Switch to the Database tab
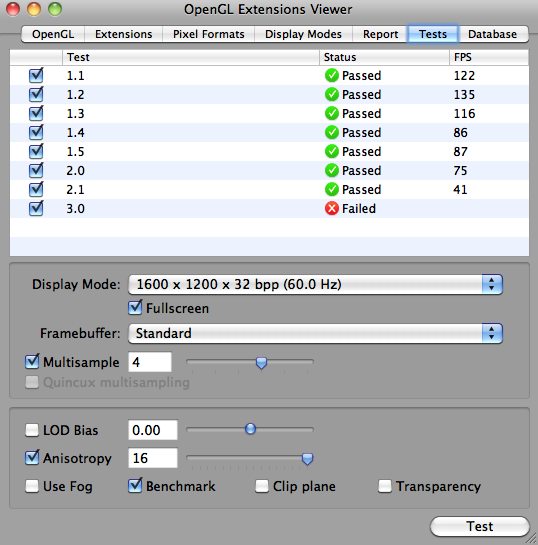This screenshot has height=545, width=538. point(492,34)
